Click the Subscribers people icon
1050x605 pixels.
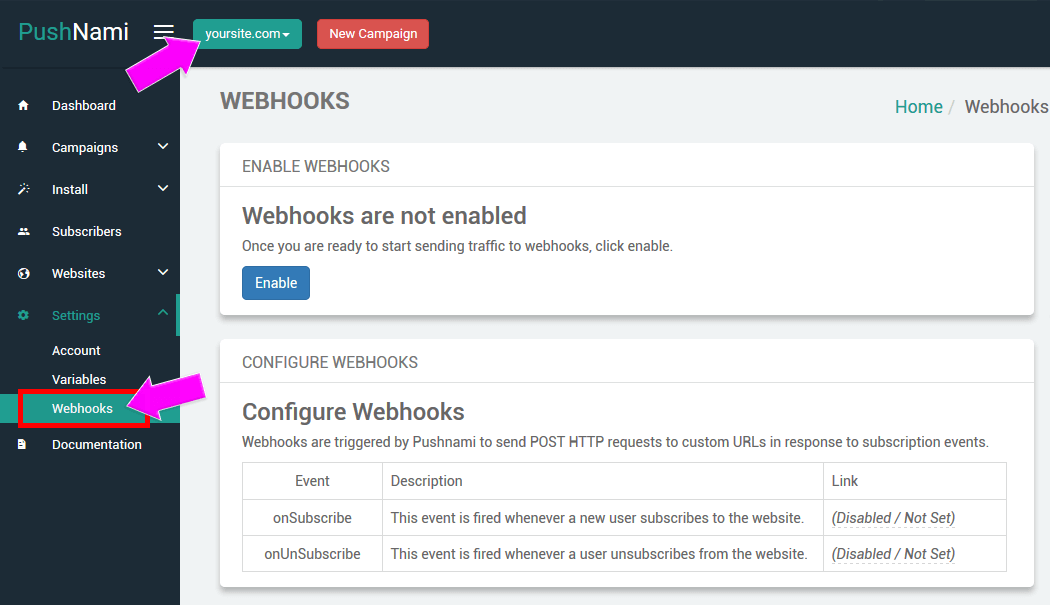[x=24, y=232]
